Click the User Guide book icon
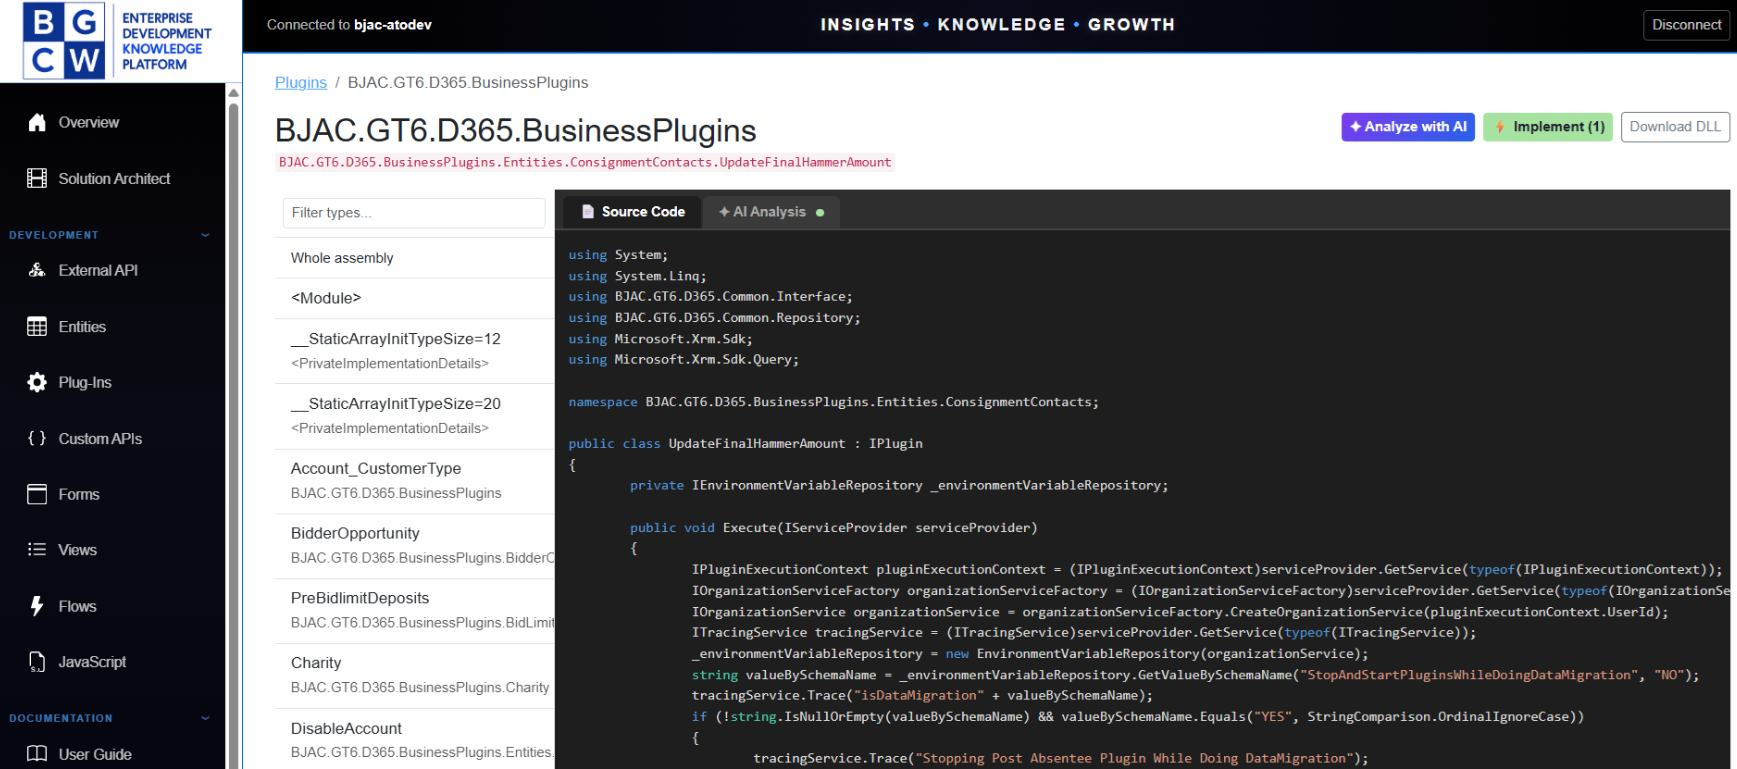Image resolution: width=1737 pixels, height=769 pixels. tap(37, 754)
